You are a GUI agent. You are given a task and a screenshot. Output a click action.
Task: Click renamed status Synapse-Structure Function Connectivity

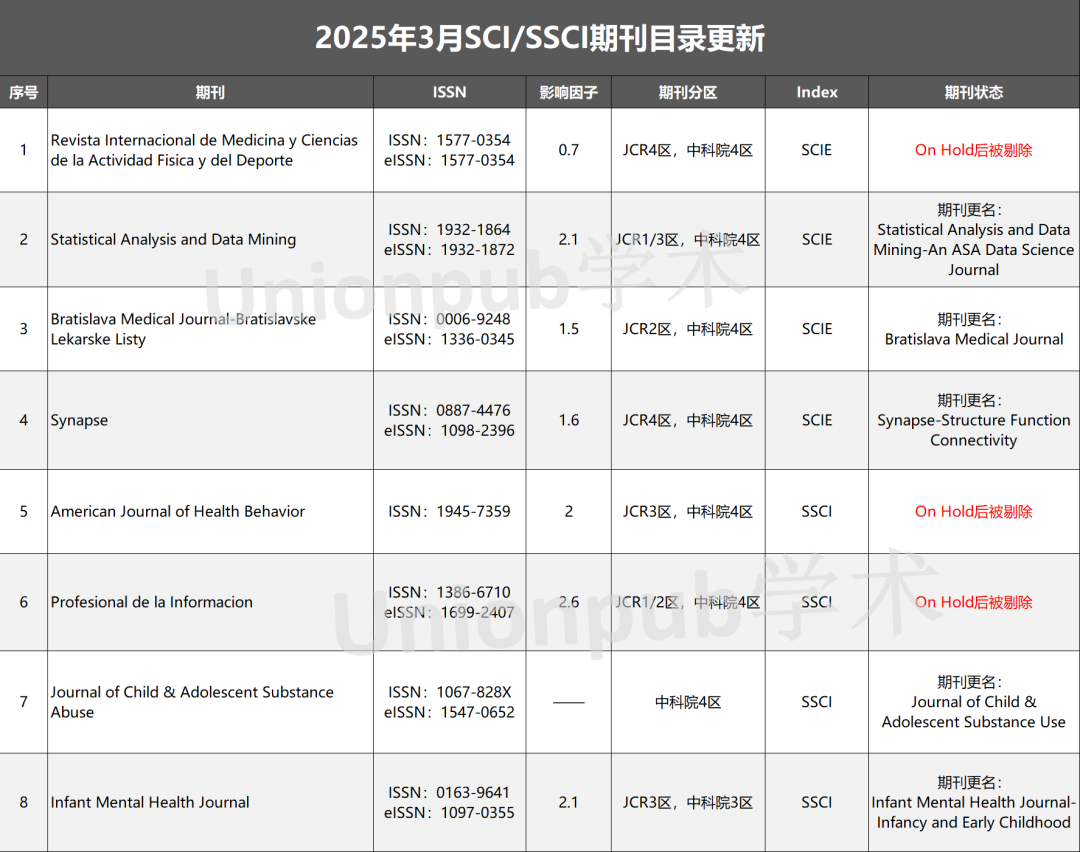974,420
